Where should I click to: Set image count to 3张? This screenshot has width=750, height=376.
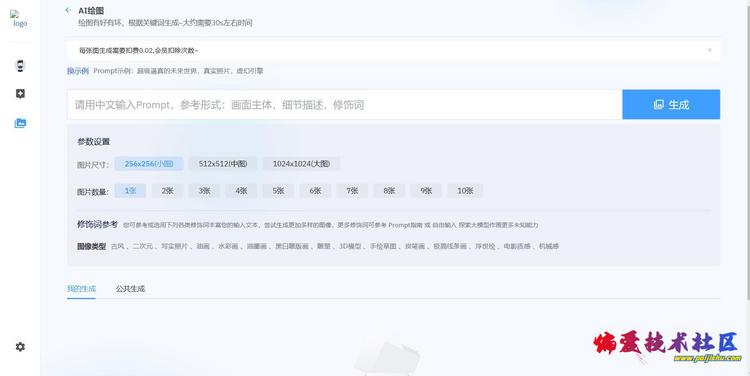pyautogui.click(x=204, y=190)
